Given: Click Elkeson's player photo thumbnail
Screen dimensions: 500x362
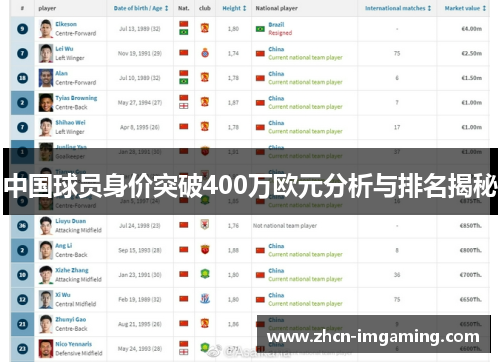Looking at the screenshot, I should point(46,29).
